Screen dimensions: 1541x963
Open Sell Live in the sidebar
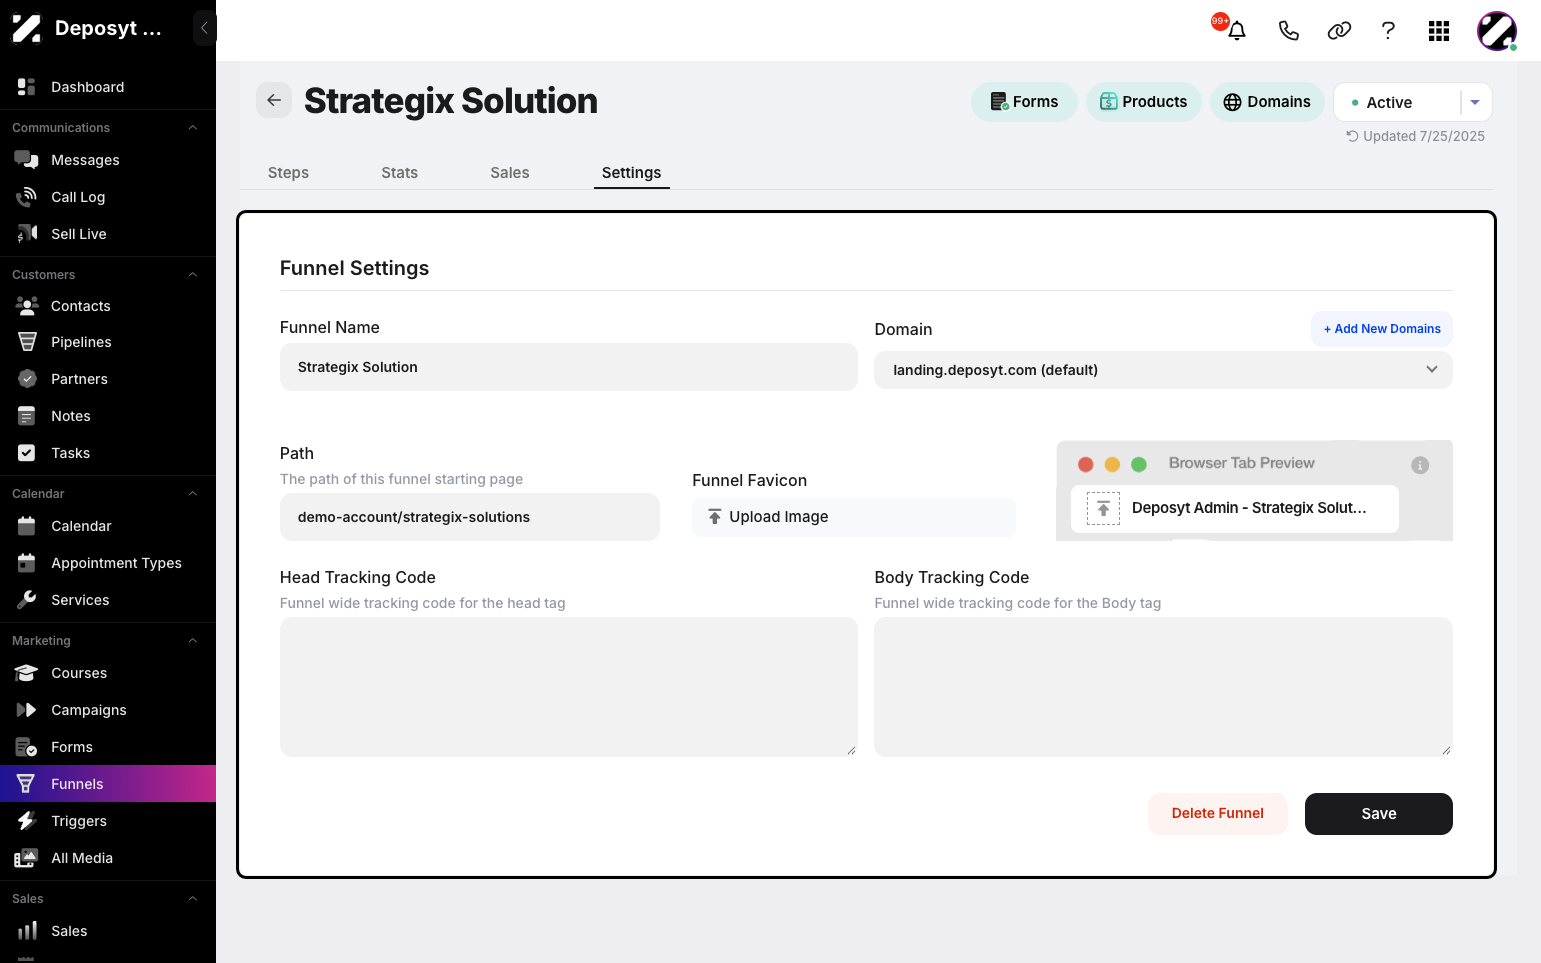point(108,234)
